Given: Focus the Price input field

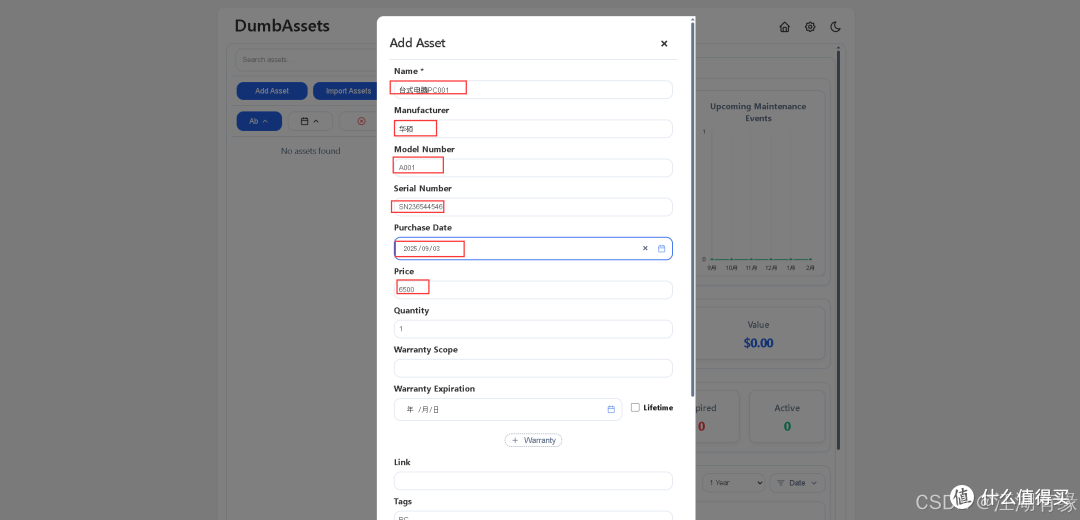Looking at the screenshot, I should pos(533,290).
